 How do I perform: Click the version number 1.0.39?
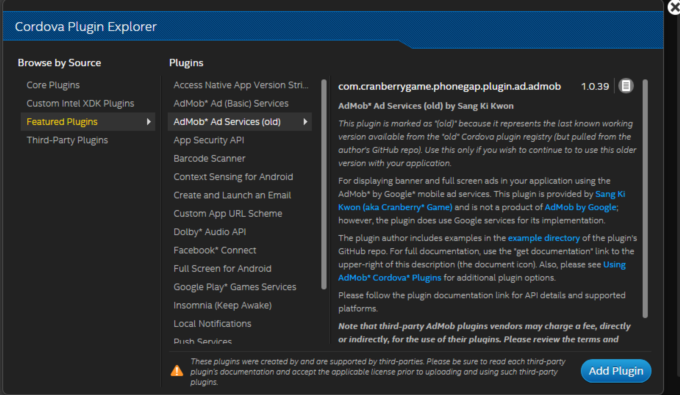(x=595, y=86)
